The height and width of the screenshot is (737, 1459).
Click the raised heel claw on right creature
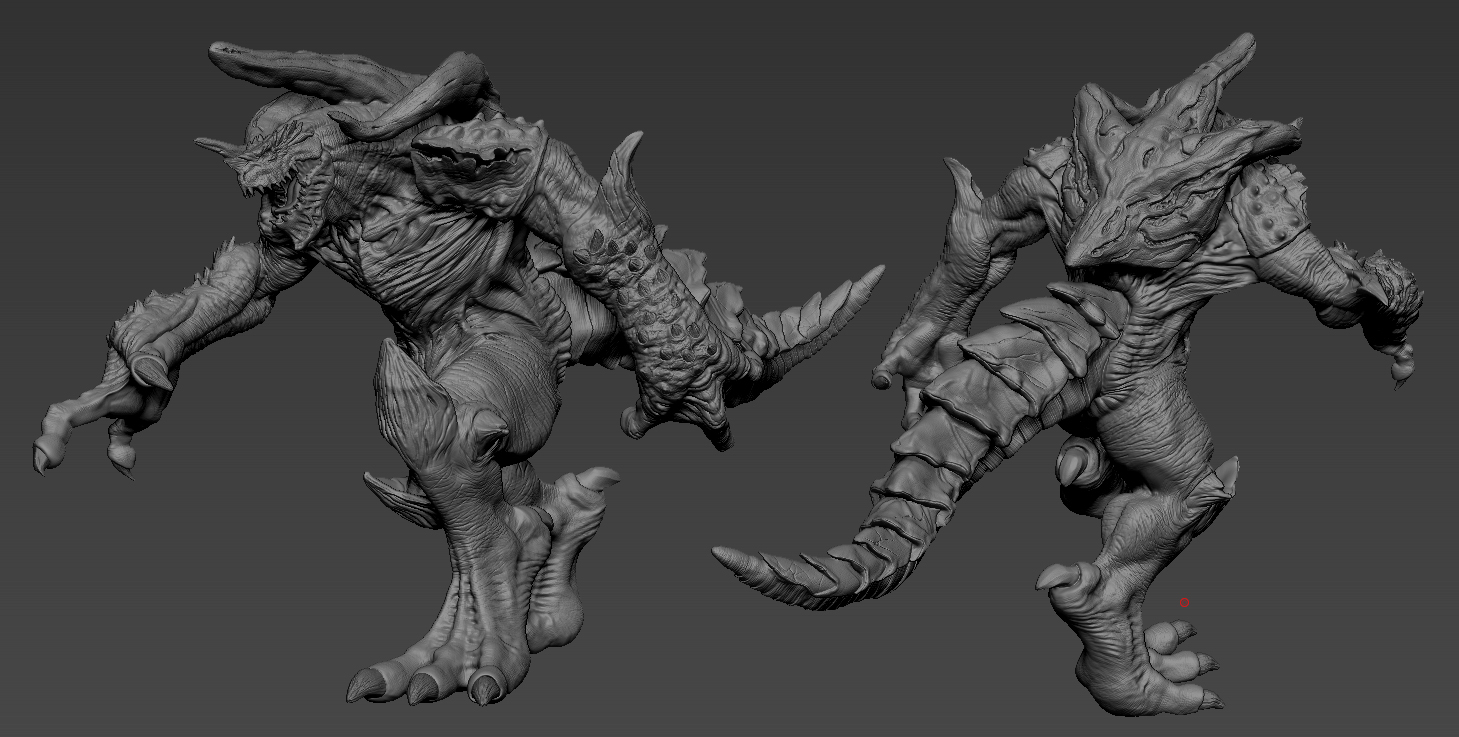click(1064, 574)
